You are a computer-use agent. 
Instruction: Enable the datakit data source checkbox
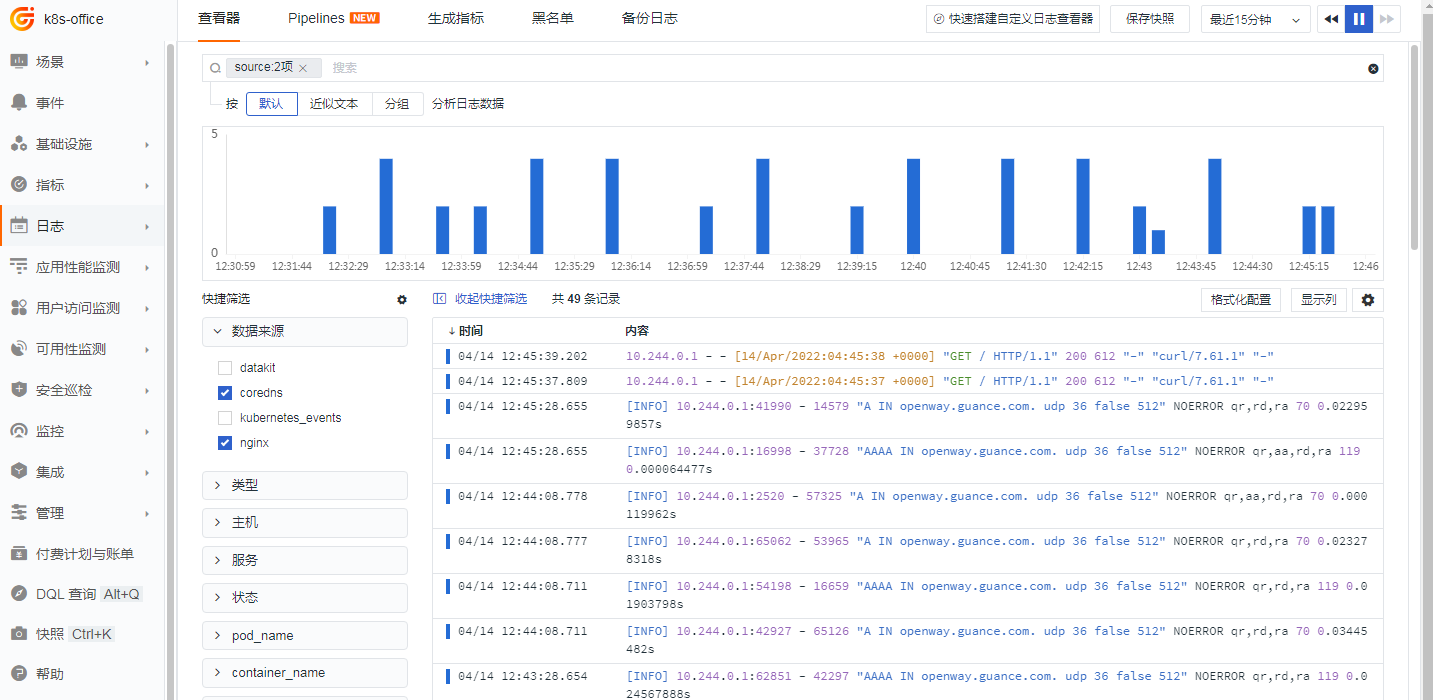pyautogui.click(x=225, y=367)
